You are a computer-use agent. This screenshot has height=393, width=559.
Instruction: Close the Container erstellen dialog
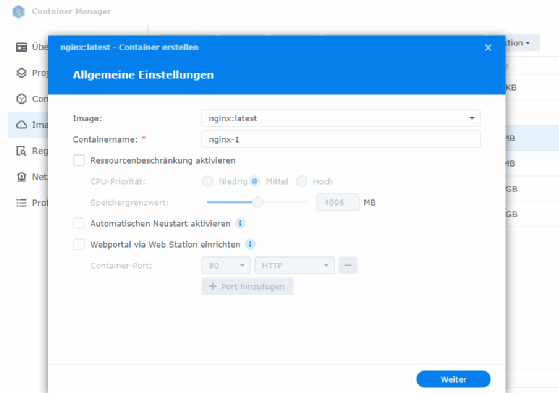coord(488,47)
